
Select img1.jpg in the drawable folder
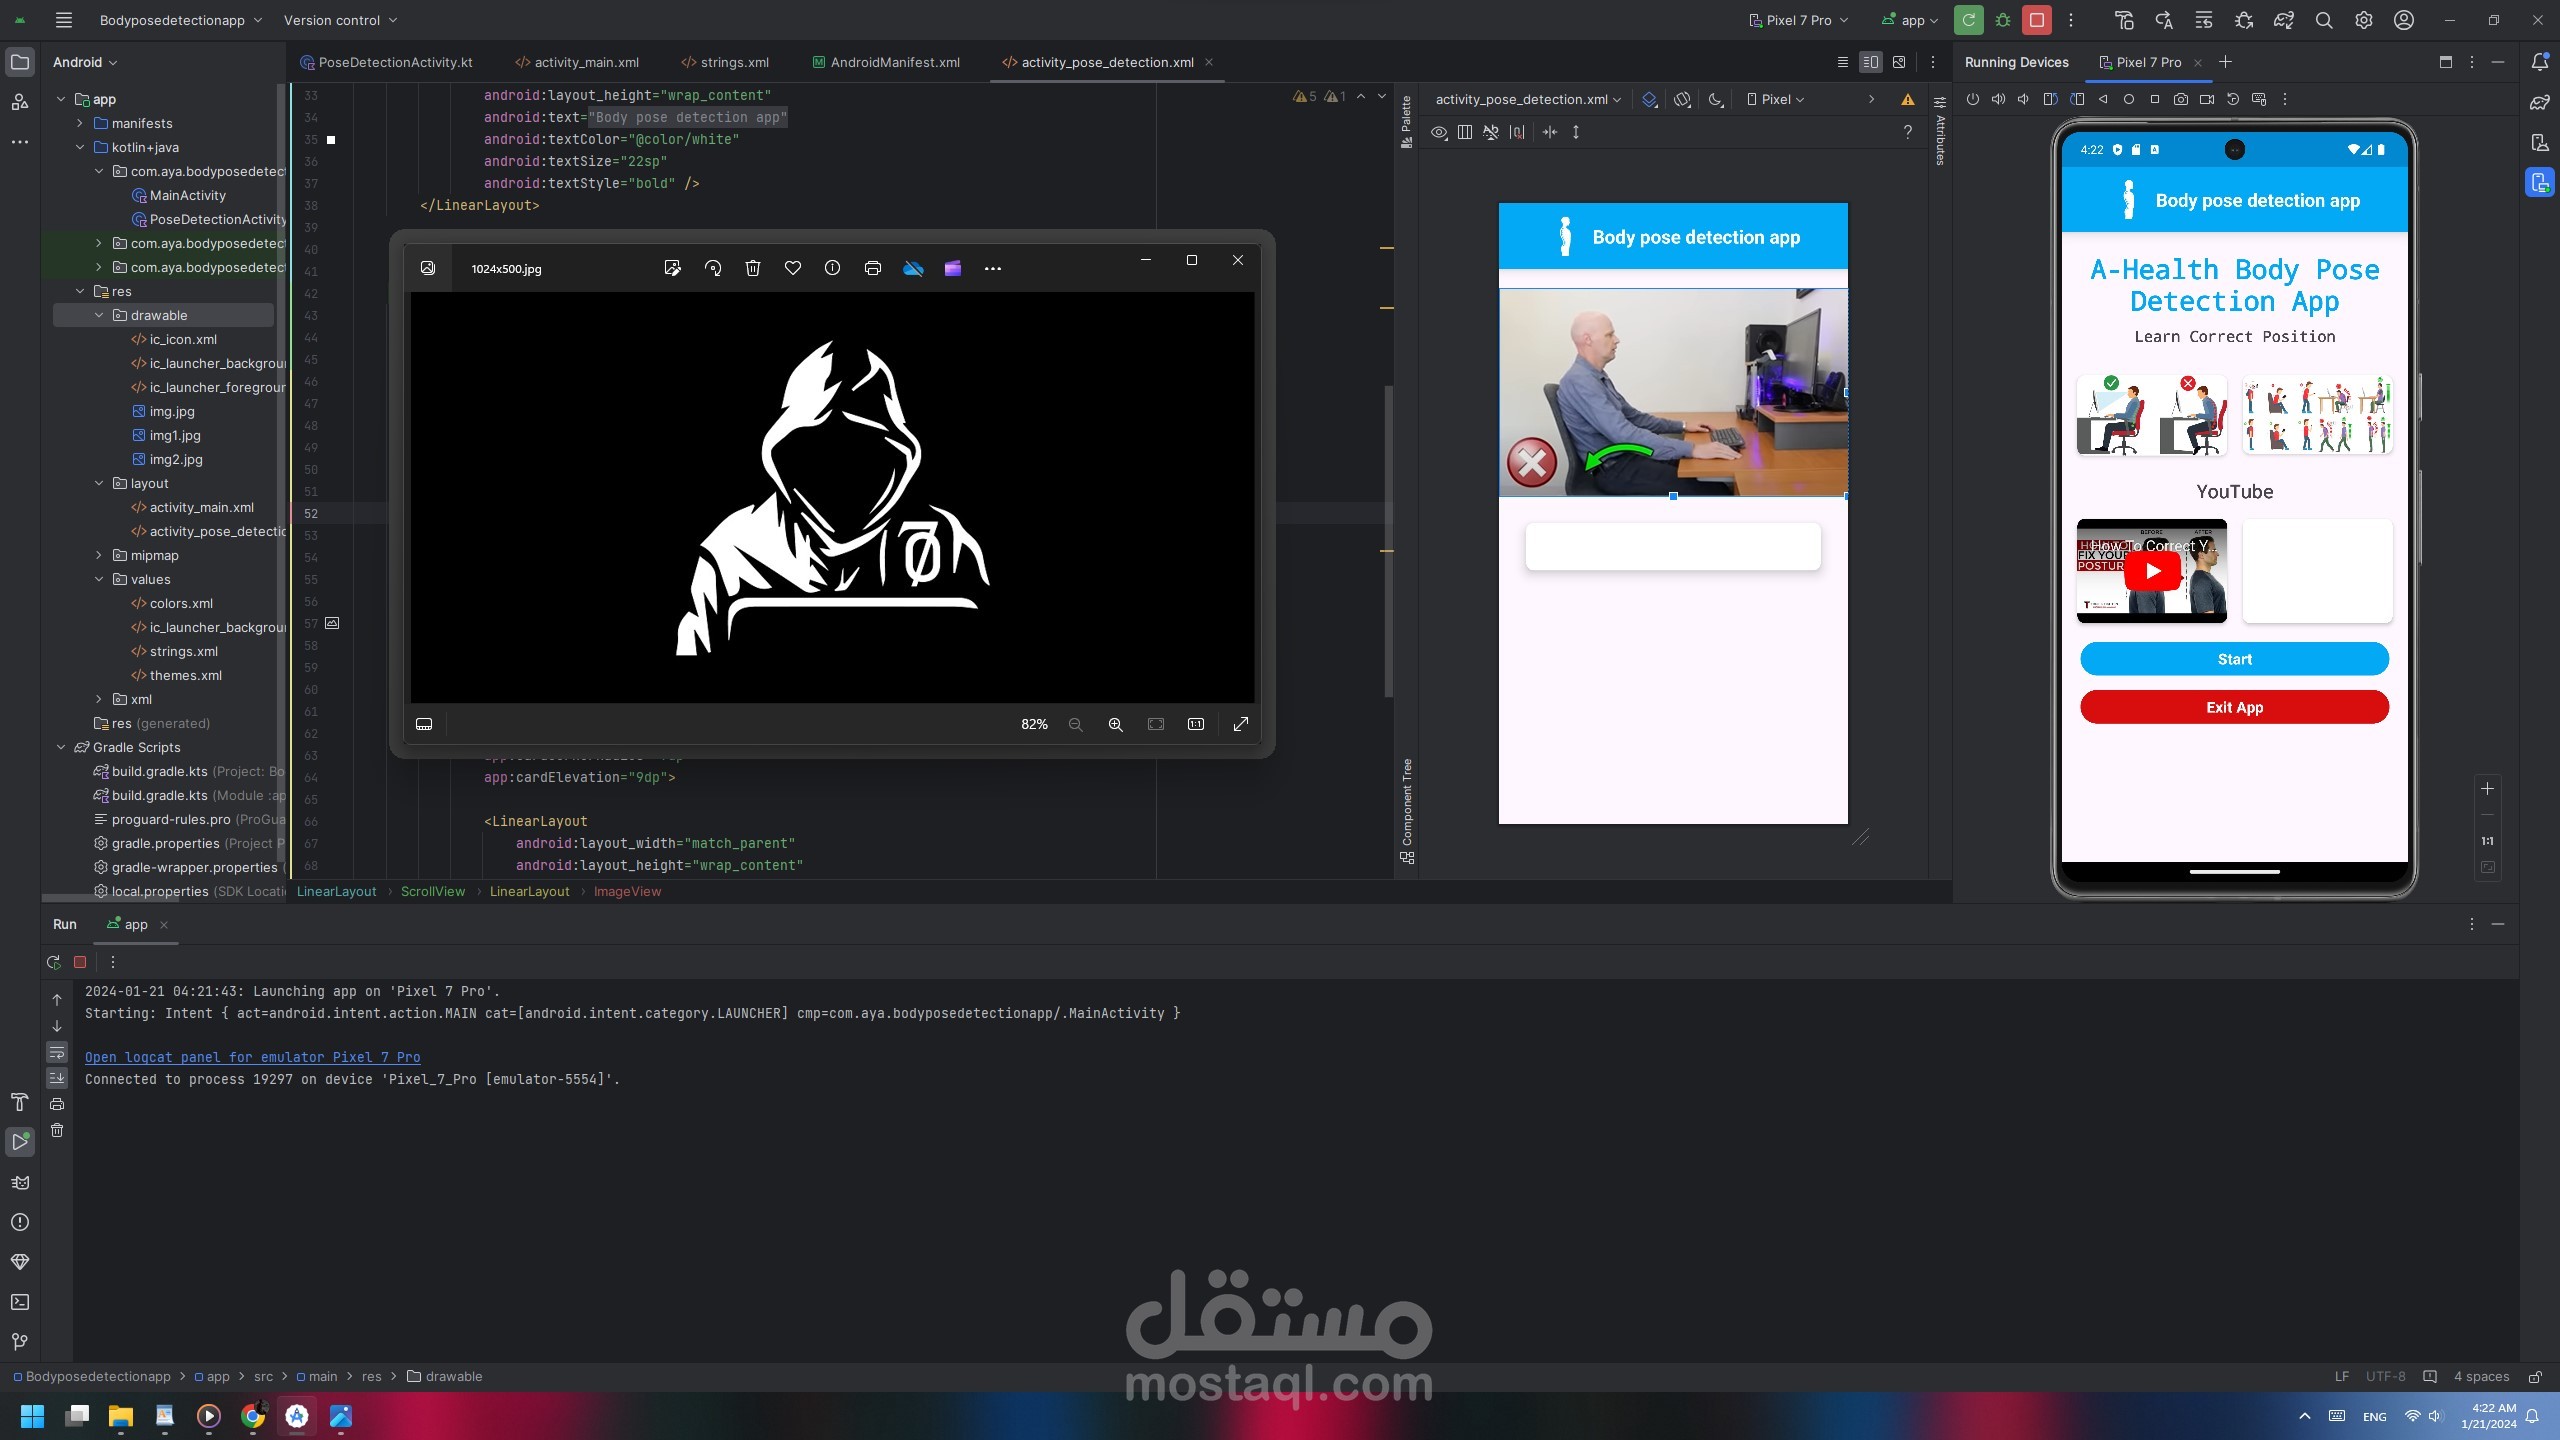(x=175, y=435)
